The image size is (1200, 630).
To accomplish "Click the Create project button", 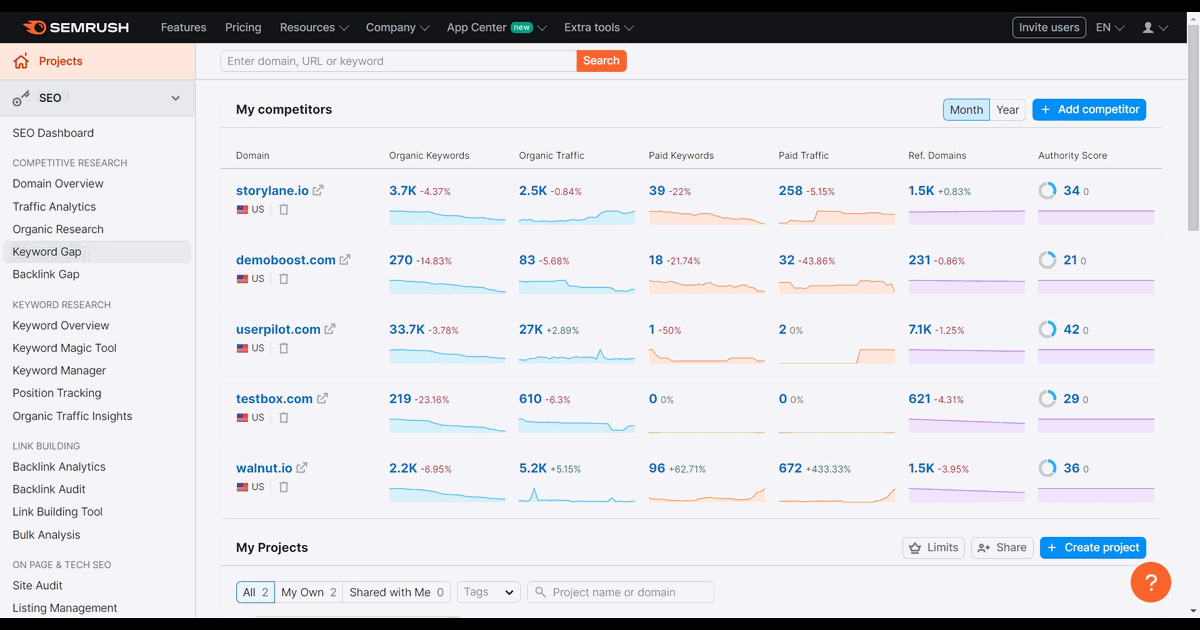I will 1093,547.
